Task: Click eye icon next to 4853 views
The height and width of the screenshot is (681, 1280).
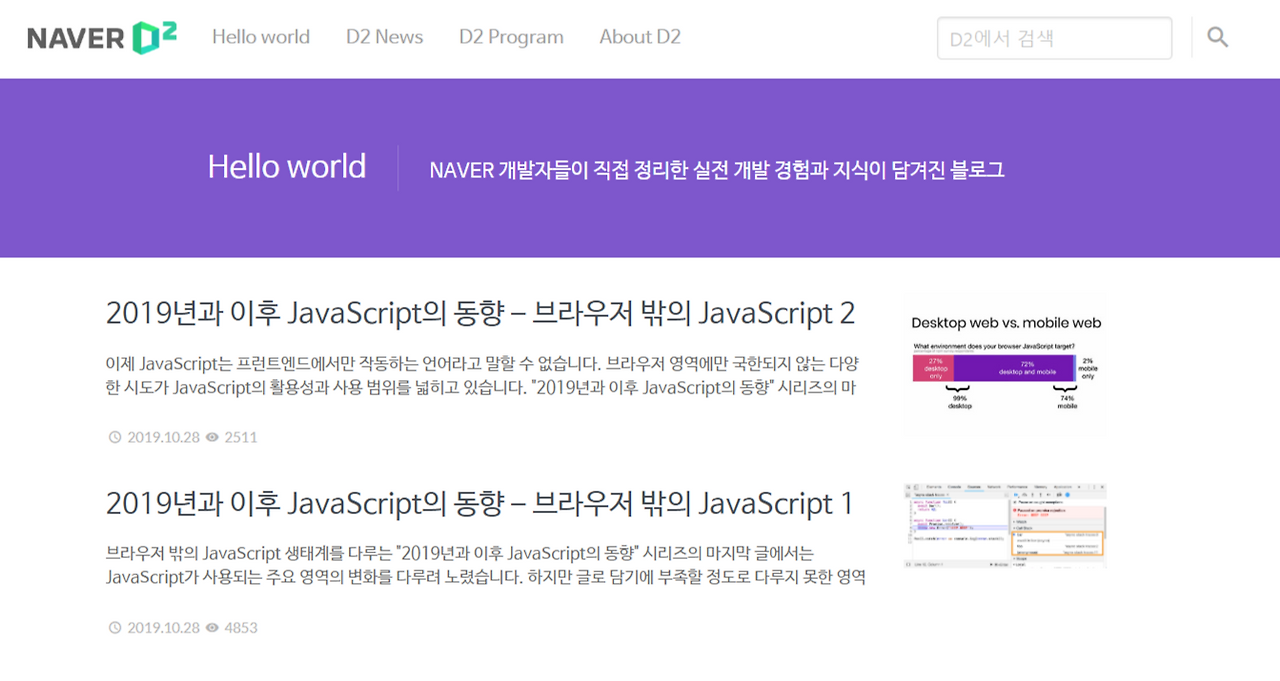Action: [x=212, y=628]
